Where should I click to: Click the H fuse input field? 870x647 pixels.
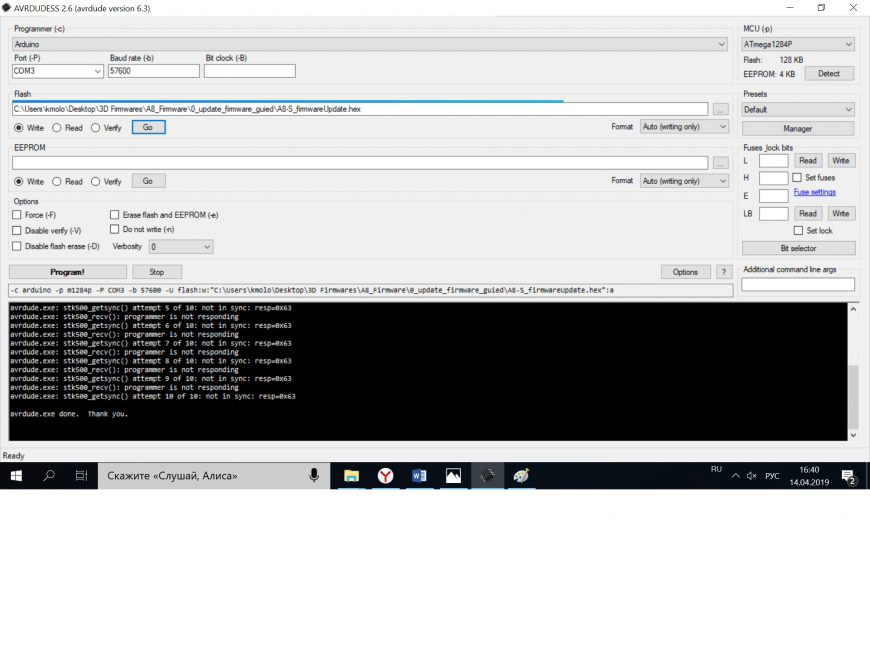tap(773, 178)
